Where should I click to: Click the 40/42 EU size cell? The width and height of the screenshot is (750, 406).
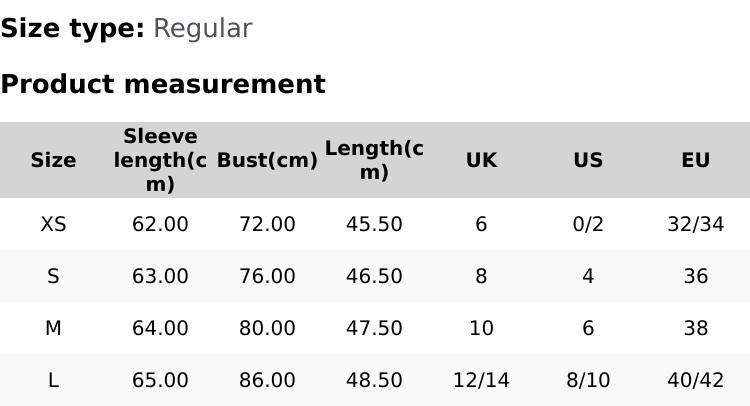coord(695,380)
